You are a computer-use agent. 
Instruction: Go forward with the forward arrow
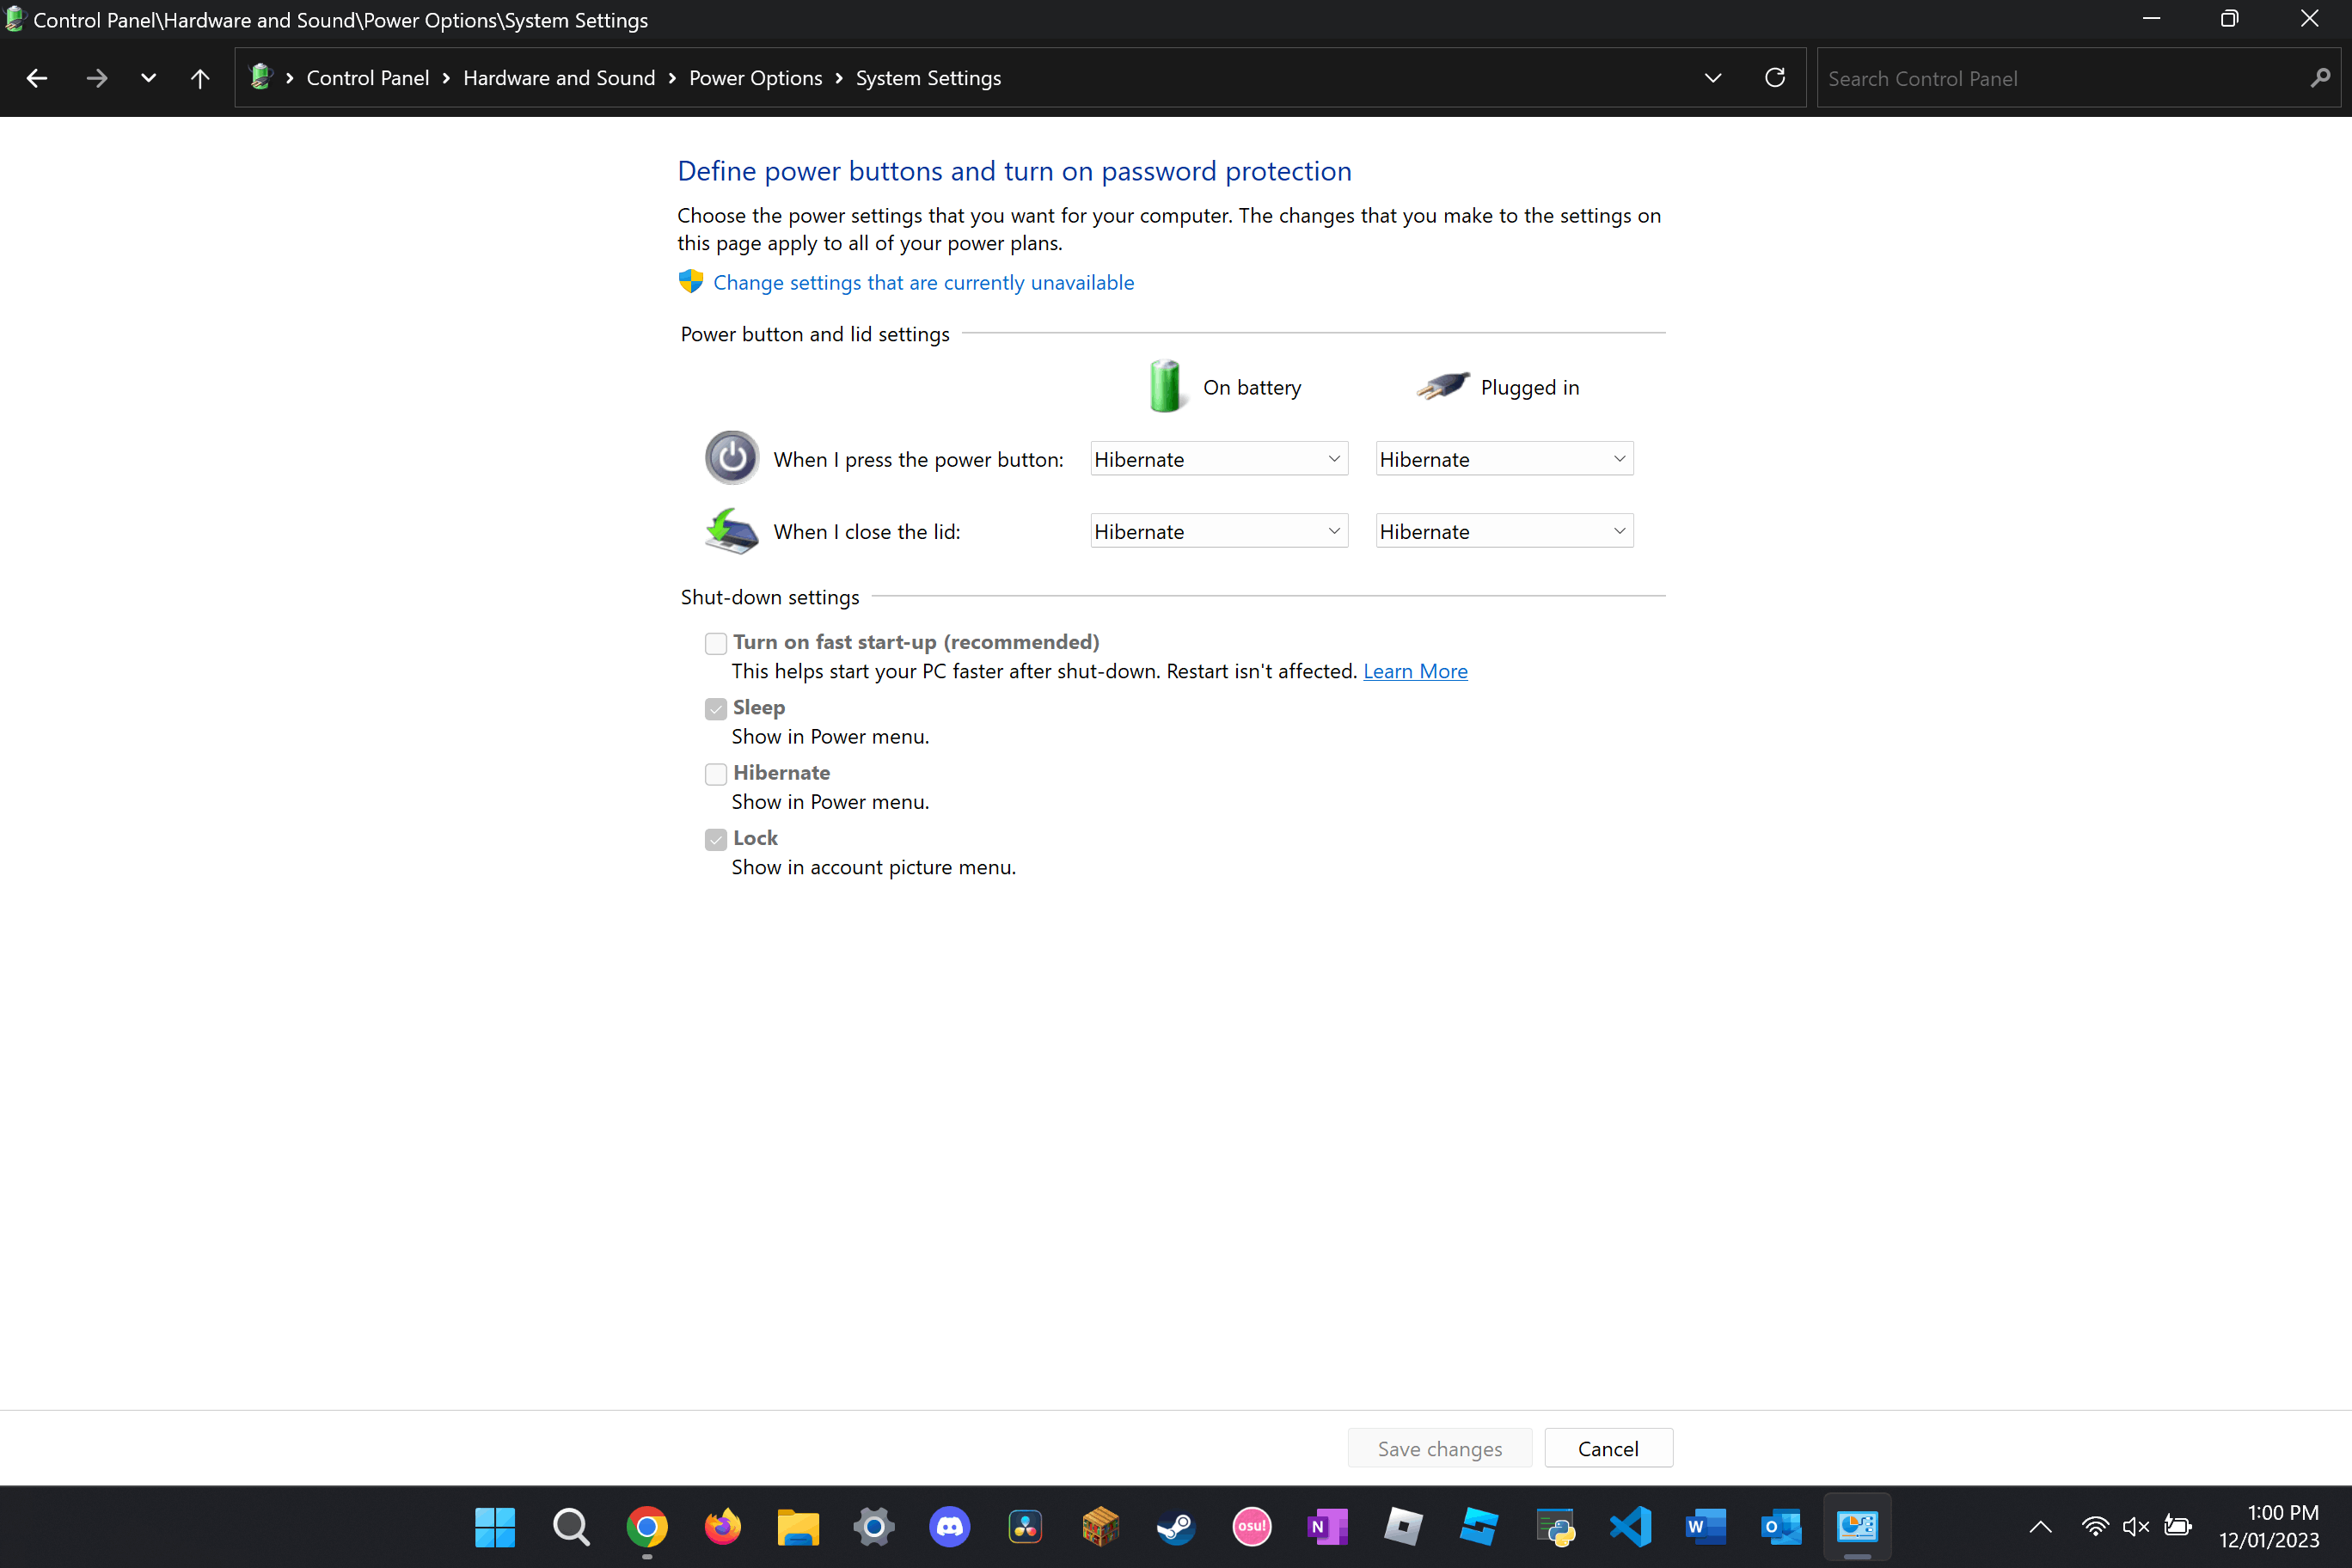pyautogui.click(x=96, y=78)
